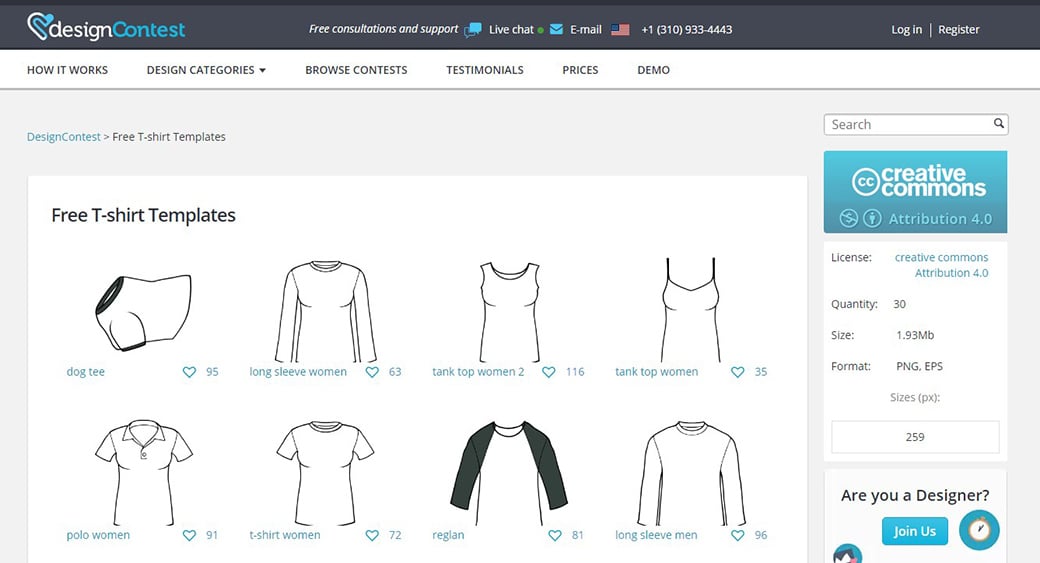The image size is (1040, 563).
Task: Favorite the reglan template with heart
Action: pyautogui.click(x=555, y=536)
